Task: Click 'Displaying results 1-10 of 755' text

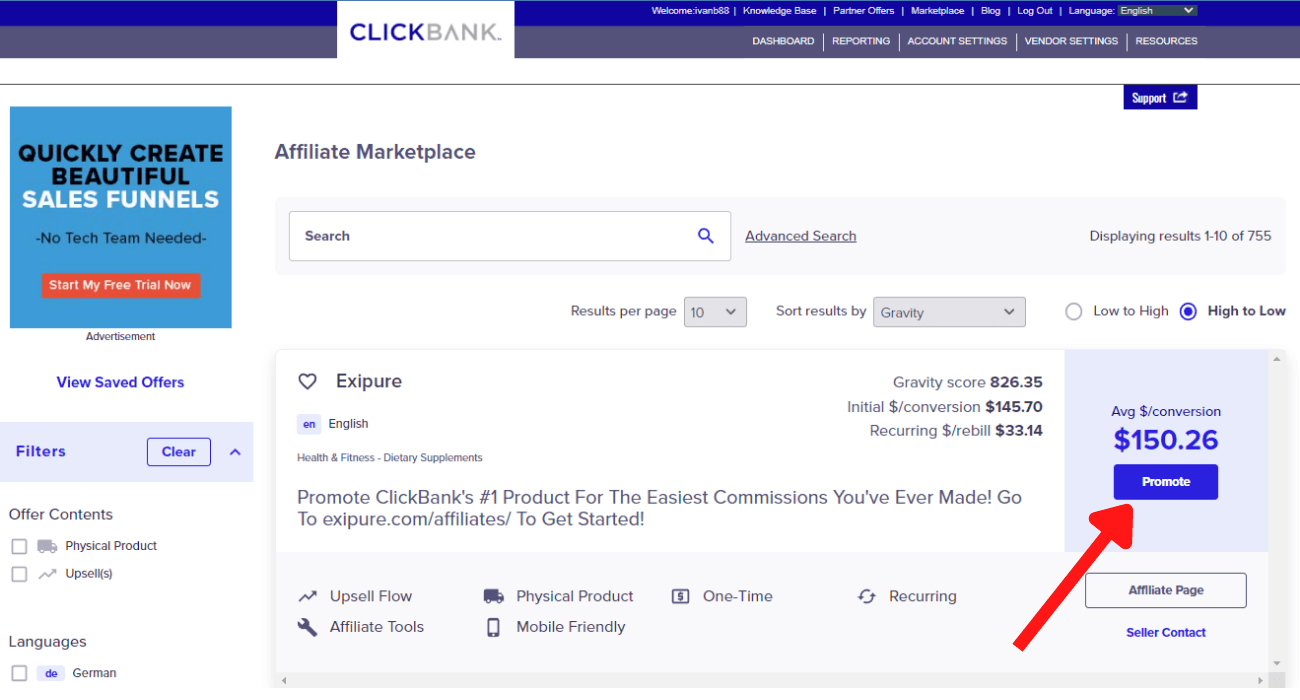Action: click(1180, 236)
